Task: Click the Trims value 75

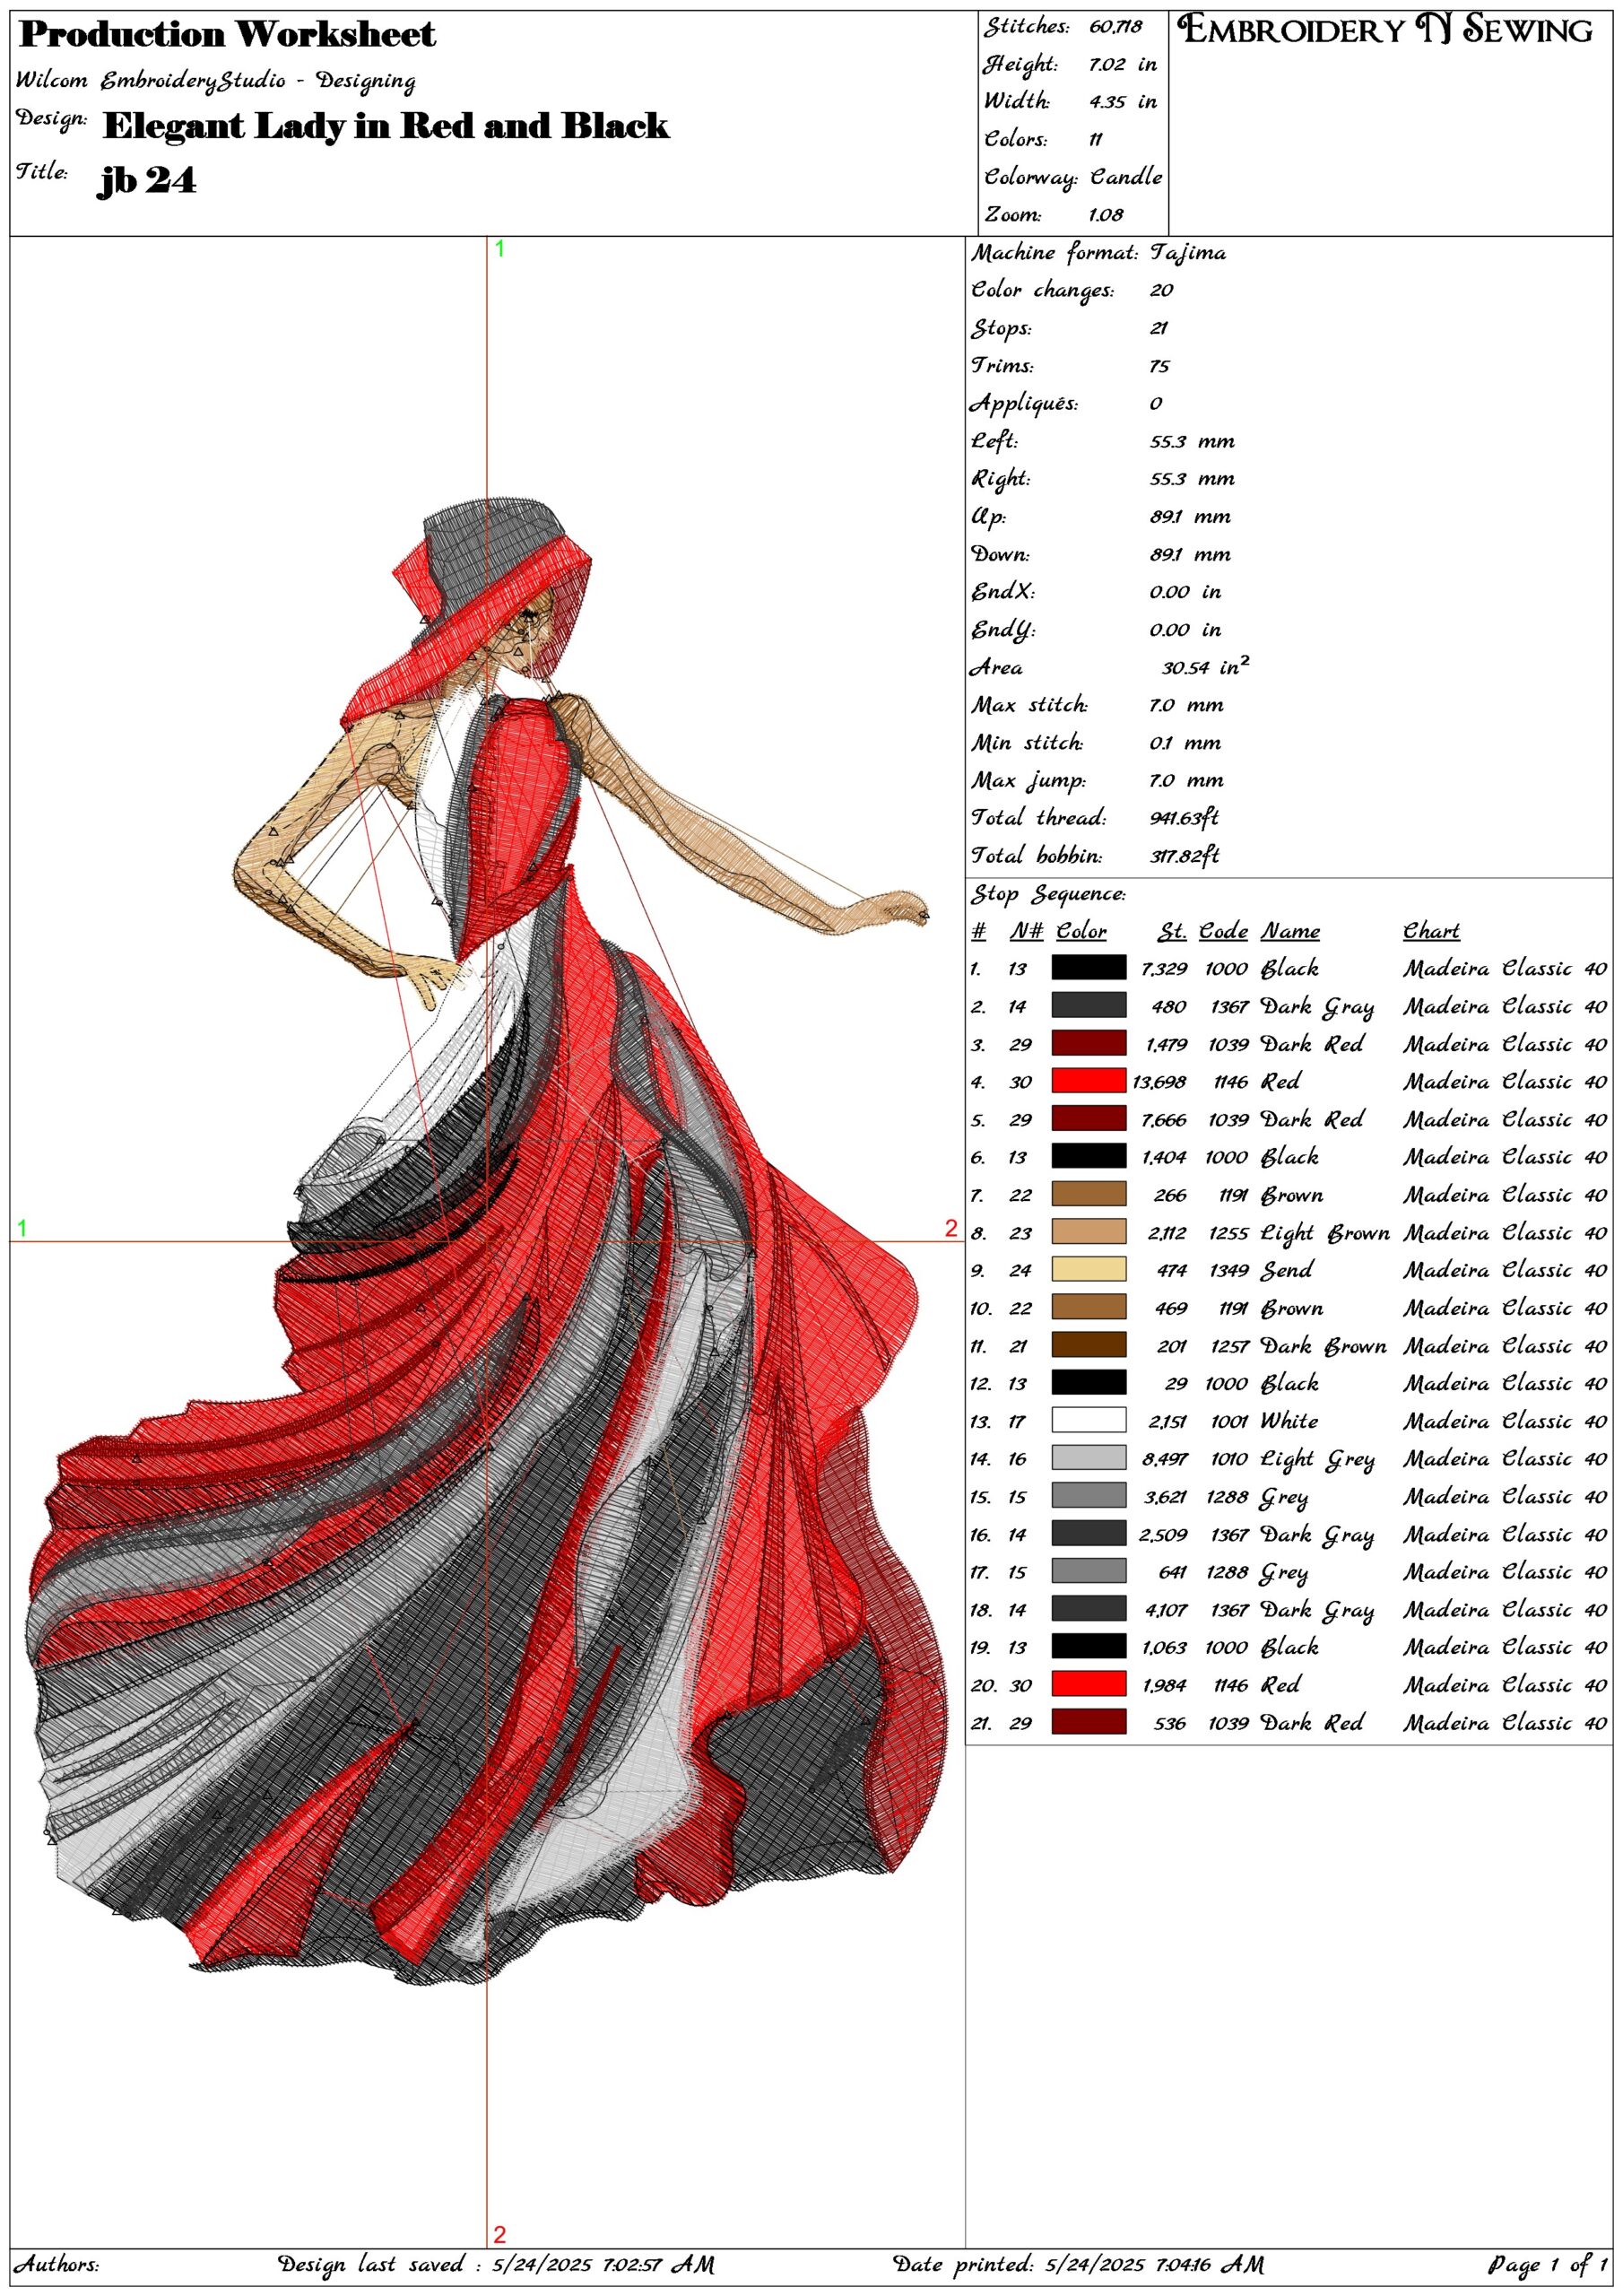Action: coord(1159,366)
